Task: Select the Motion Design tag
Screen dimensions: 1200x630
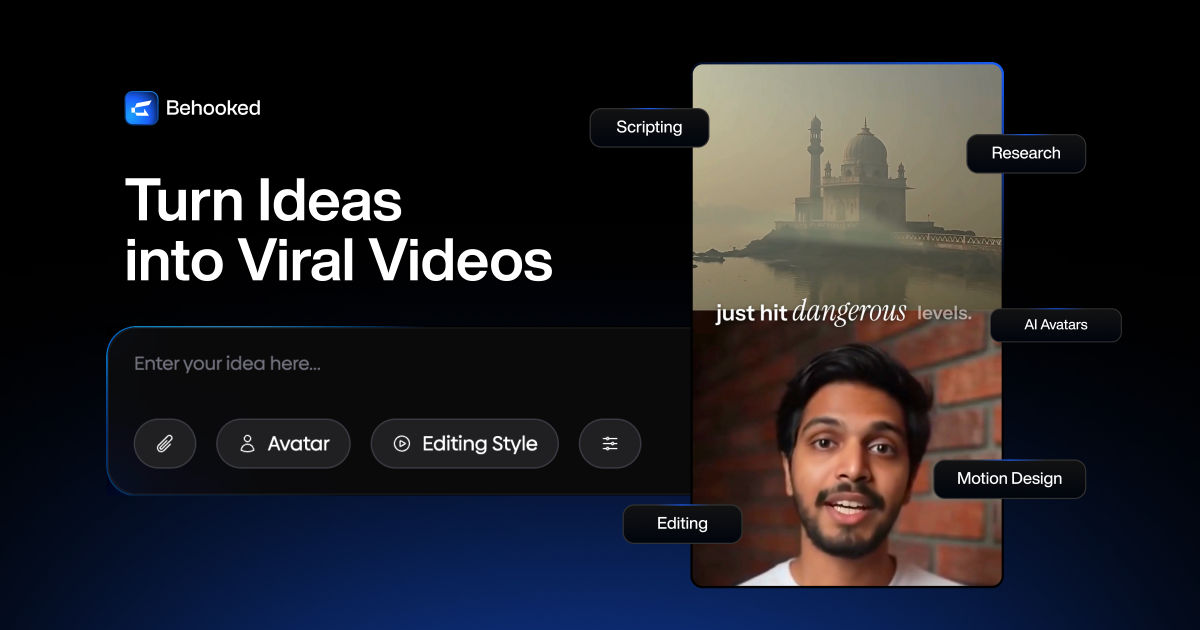Action: click(1009, 479)
